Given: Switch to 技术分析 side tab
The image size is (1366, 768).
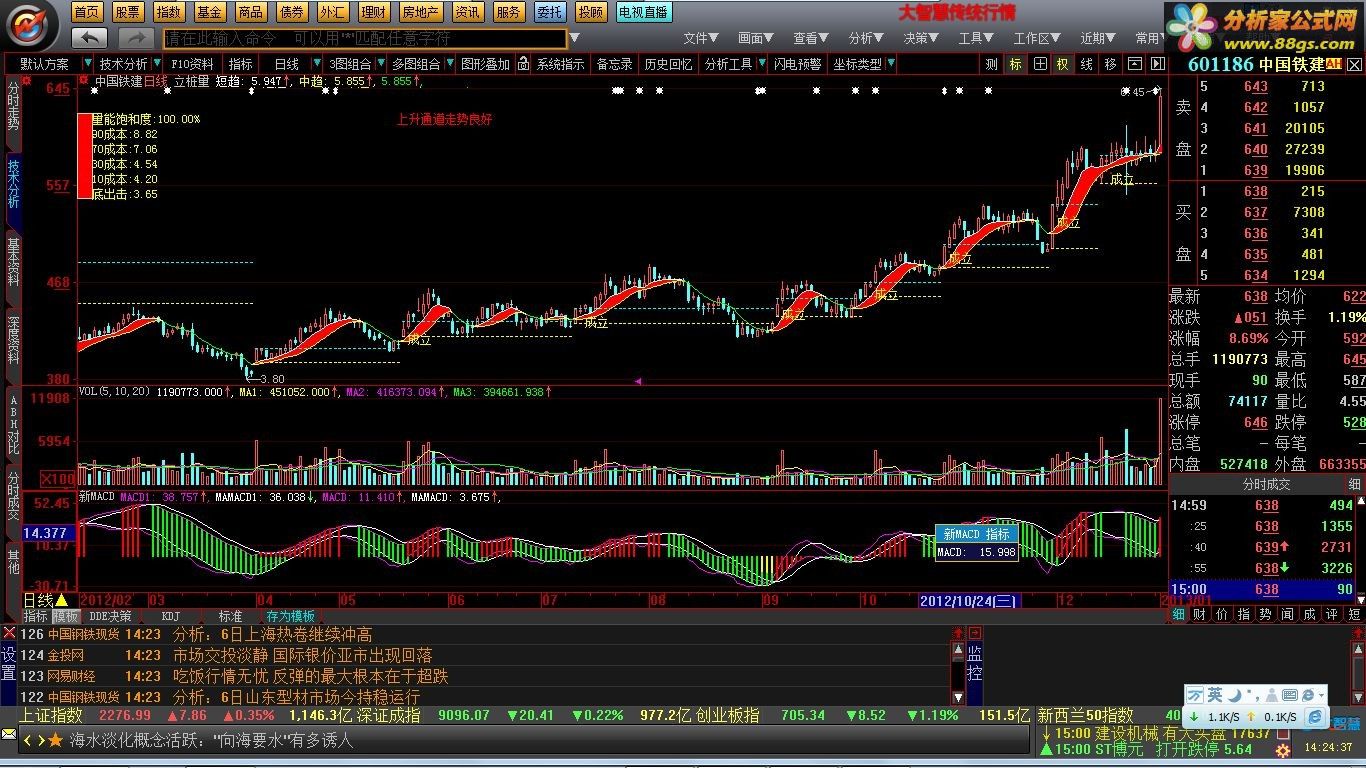Looking at the screenshot, I should click(x=13, y=183).
